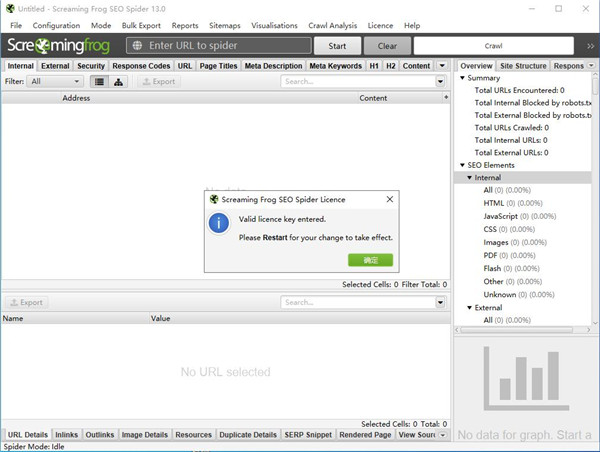Show more tabs via arrow after Content
The width and height of the screenshot is (600, 452).
pyautogui.click(x=442, y=66)
